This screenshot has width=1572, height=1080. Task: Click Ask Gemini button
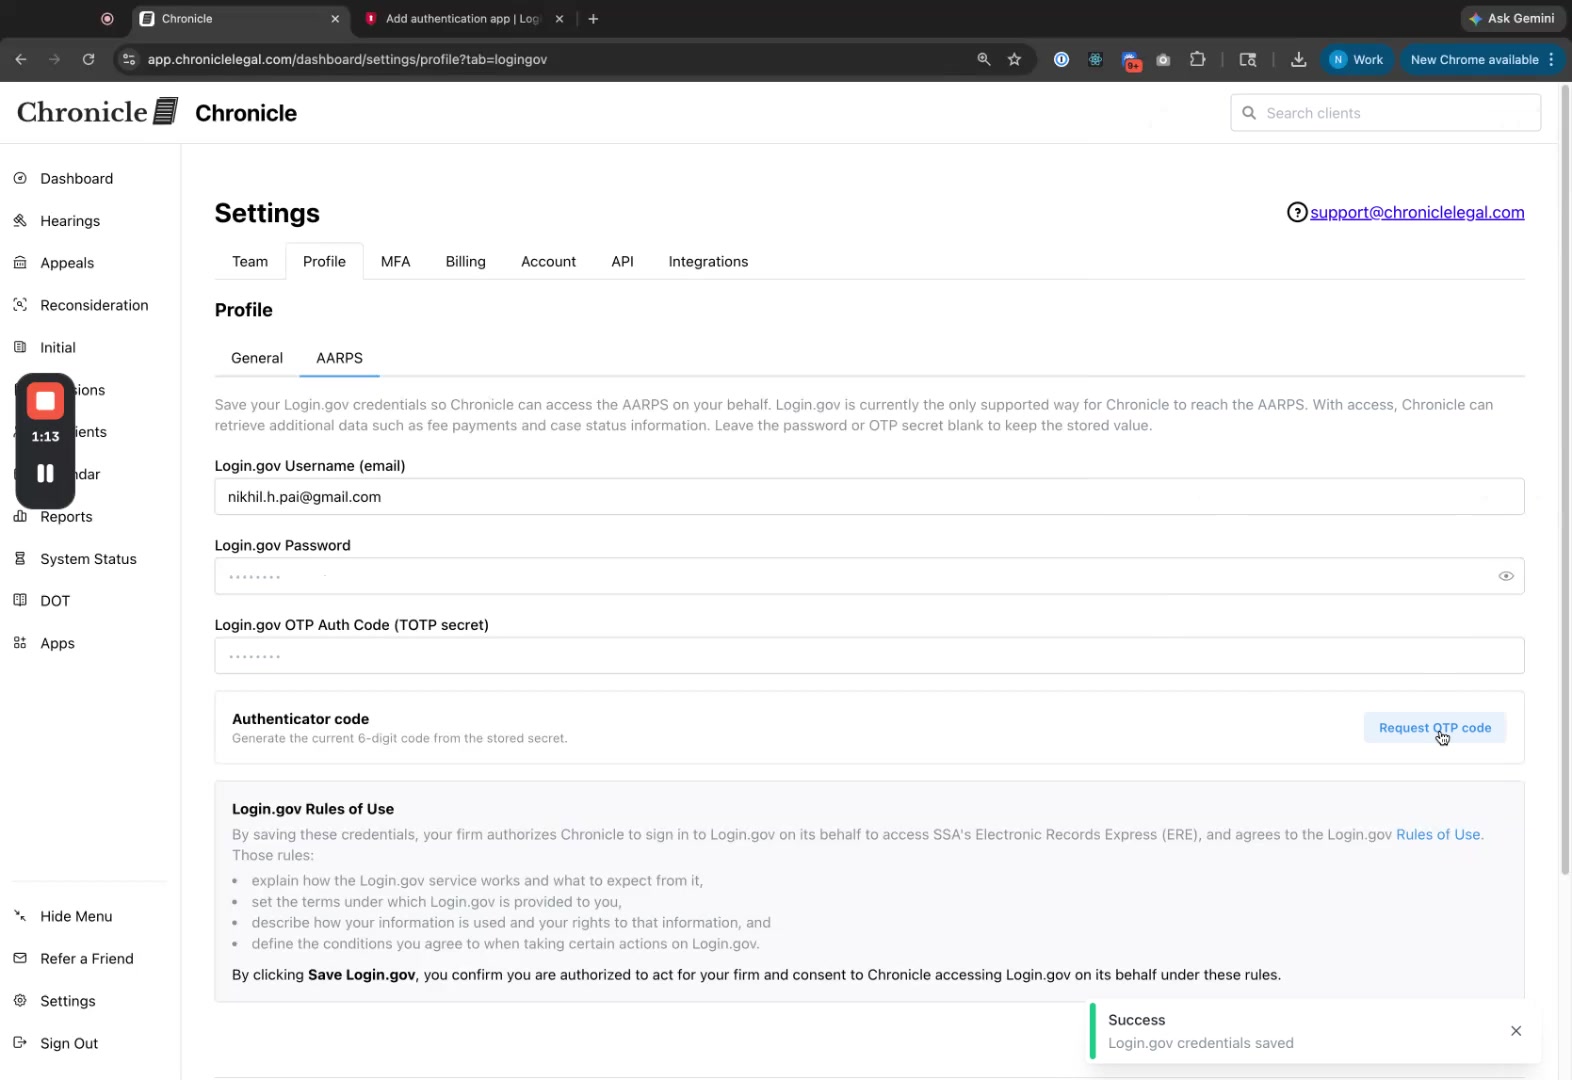pos(1511,18)
